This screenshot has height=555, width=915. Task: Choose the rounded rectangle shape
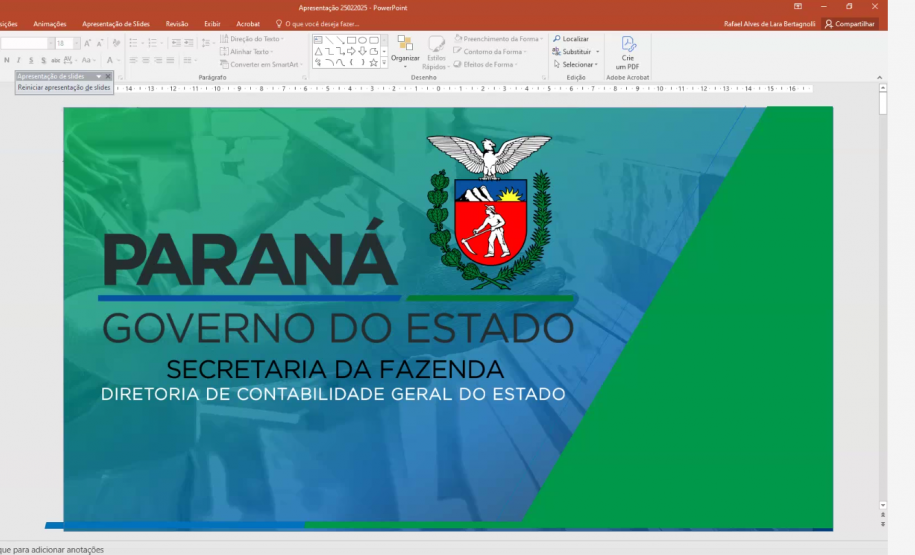(373, 40)
